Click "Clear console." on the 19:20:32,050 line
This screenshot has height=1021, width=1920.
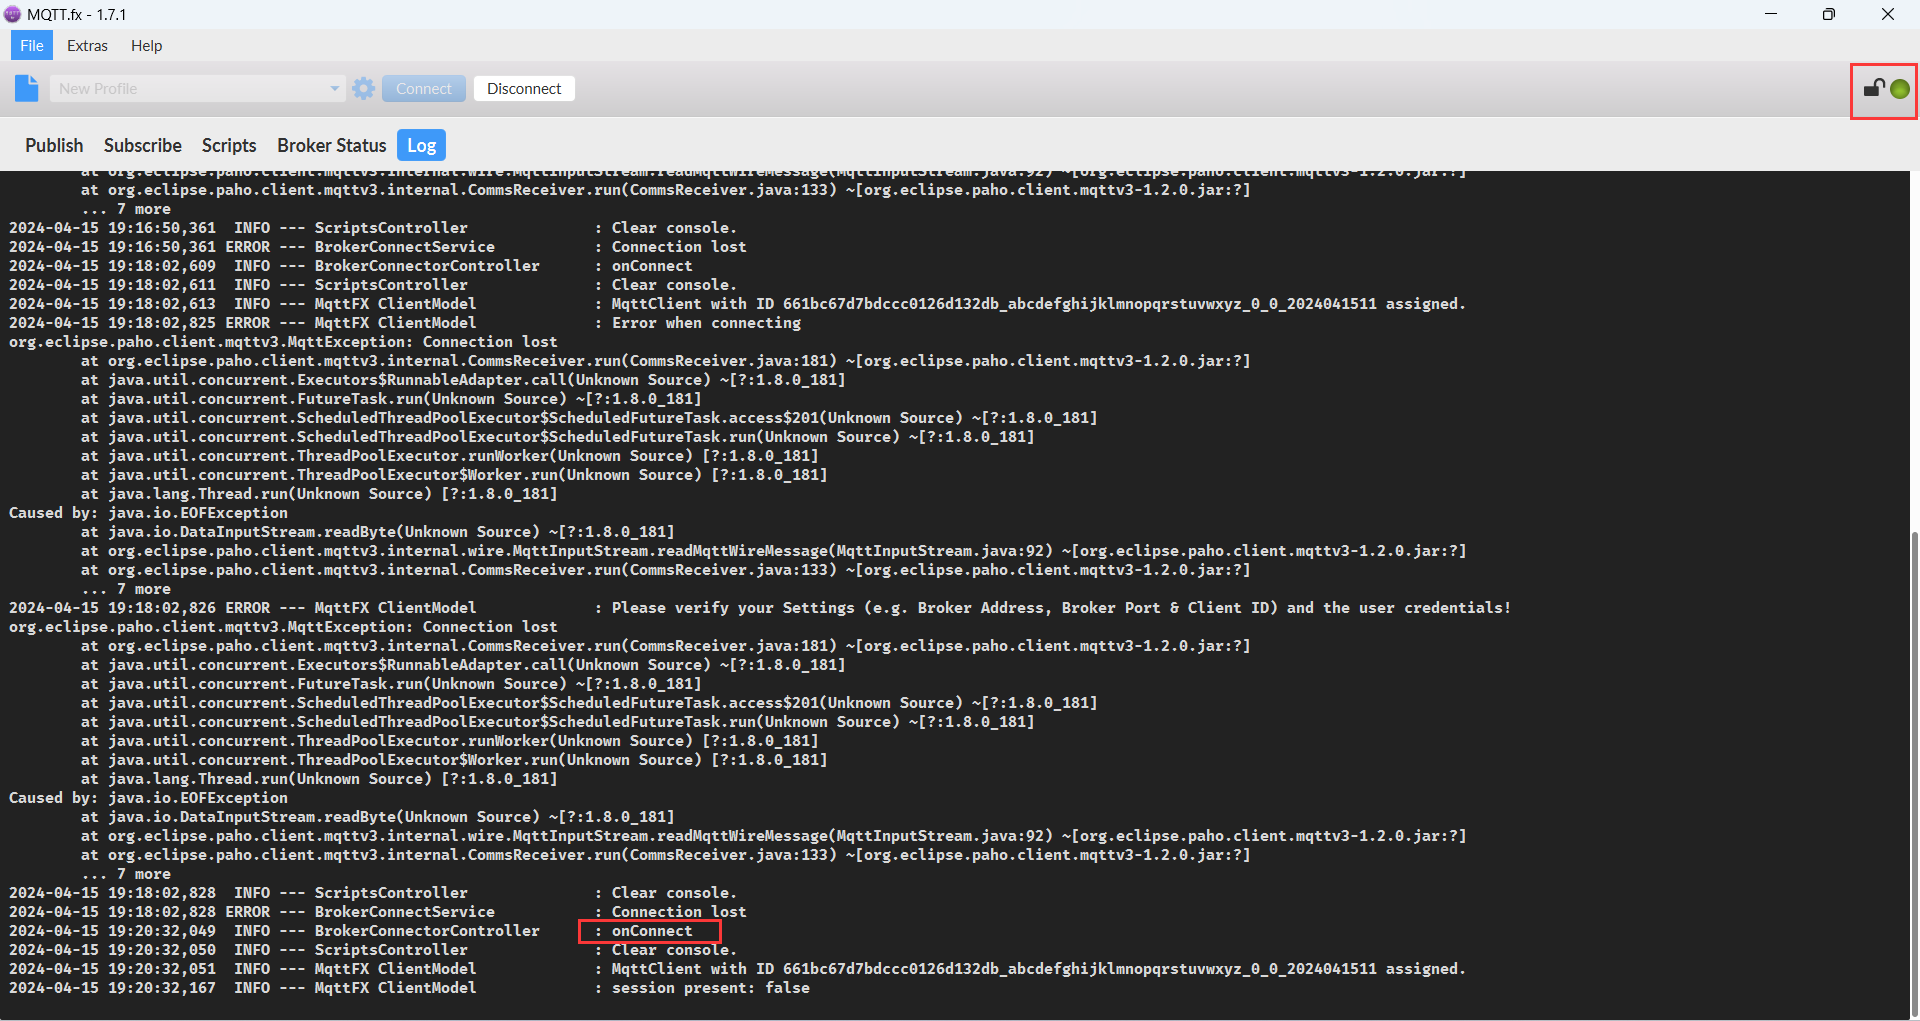[x=674, y=950]
